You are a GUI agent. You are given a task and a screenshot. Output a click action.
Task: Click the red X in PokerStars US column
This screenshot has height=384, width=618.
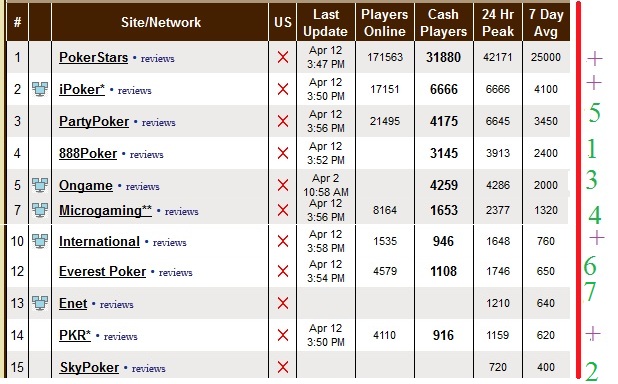(x=283, y=58)
